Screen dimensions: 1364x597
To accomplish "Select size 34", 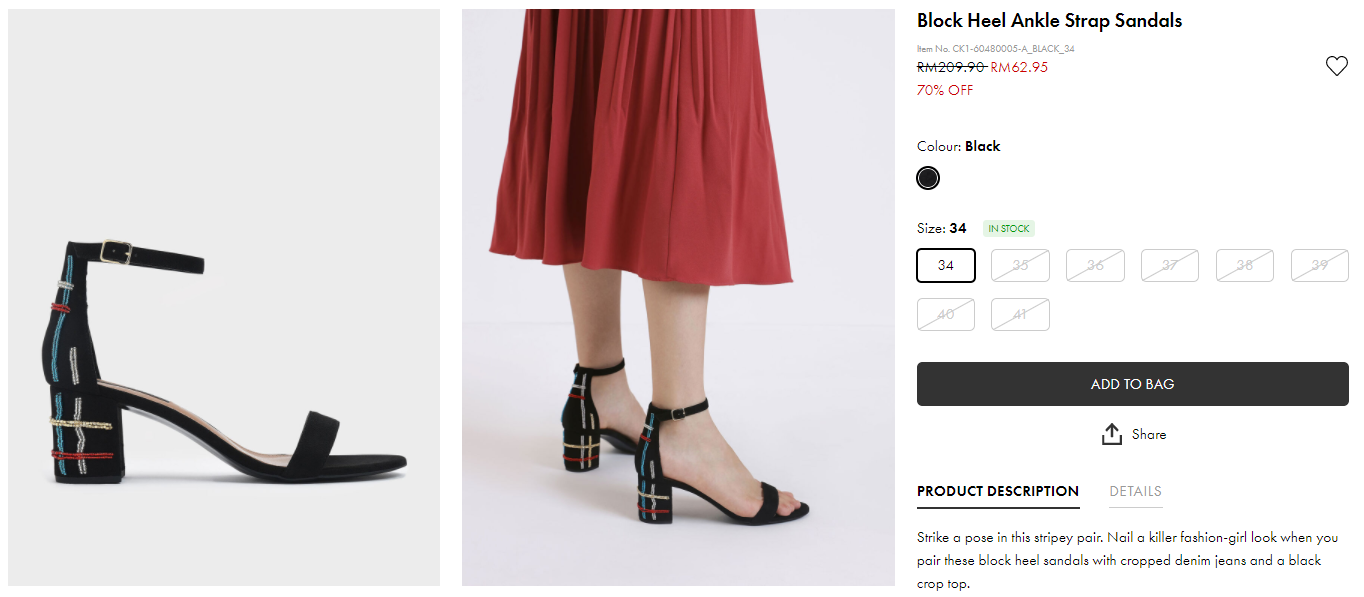I will [x=946, y=265].
